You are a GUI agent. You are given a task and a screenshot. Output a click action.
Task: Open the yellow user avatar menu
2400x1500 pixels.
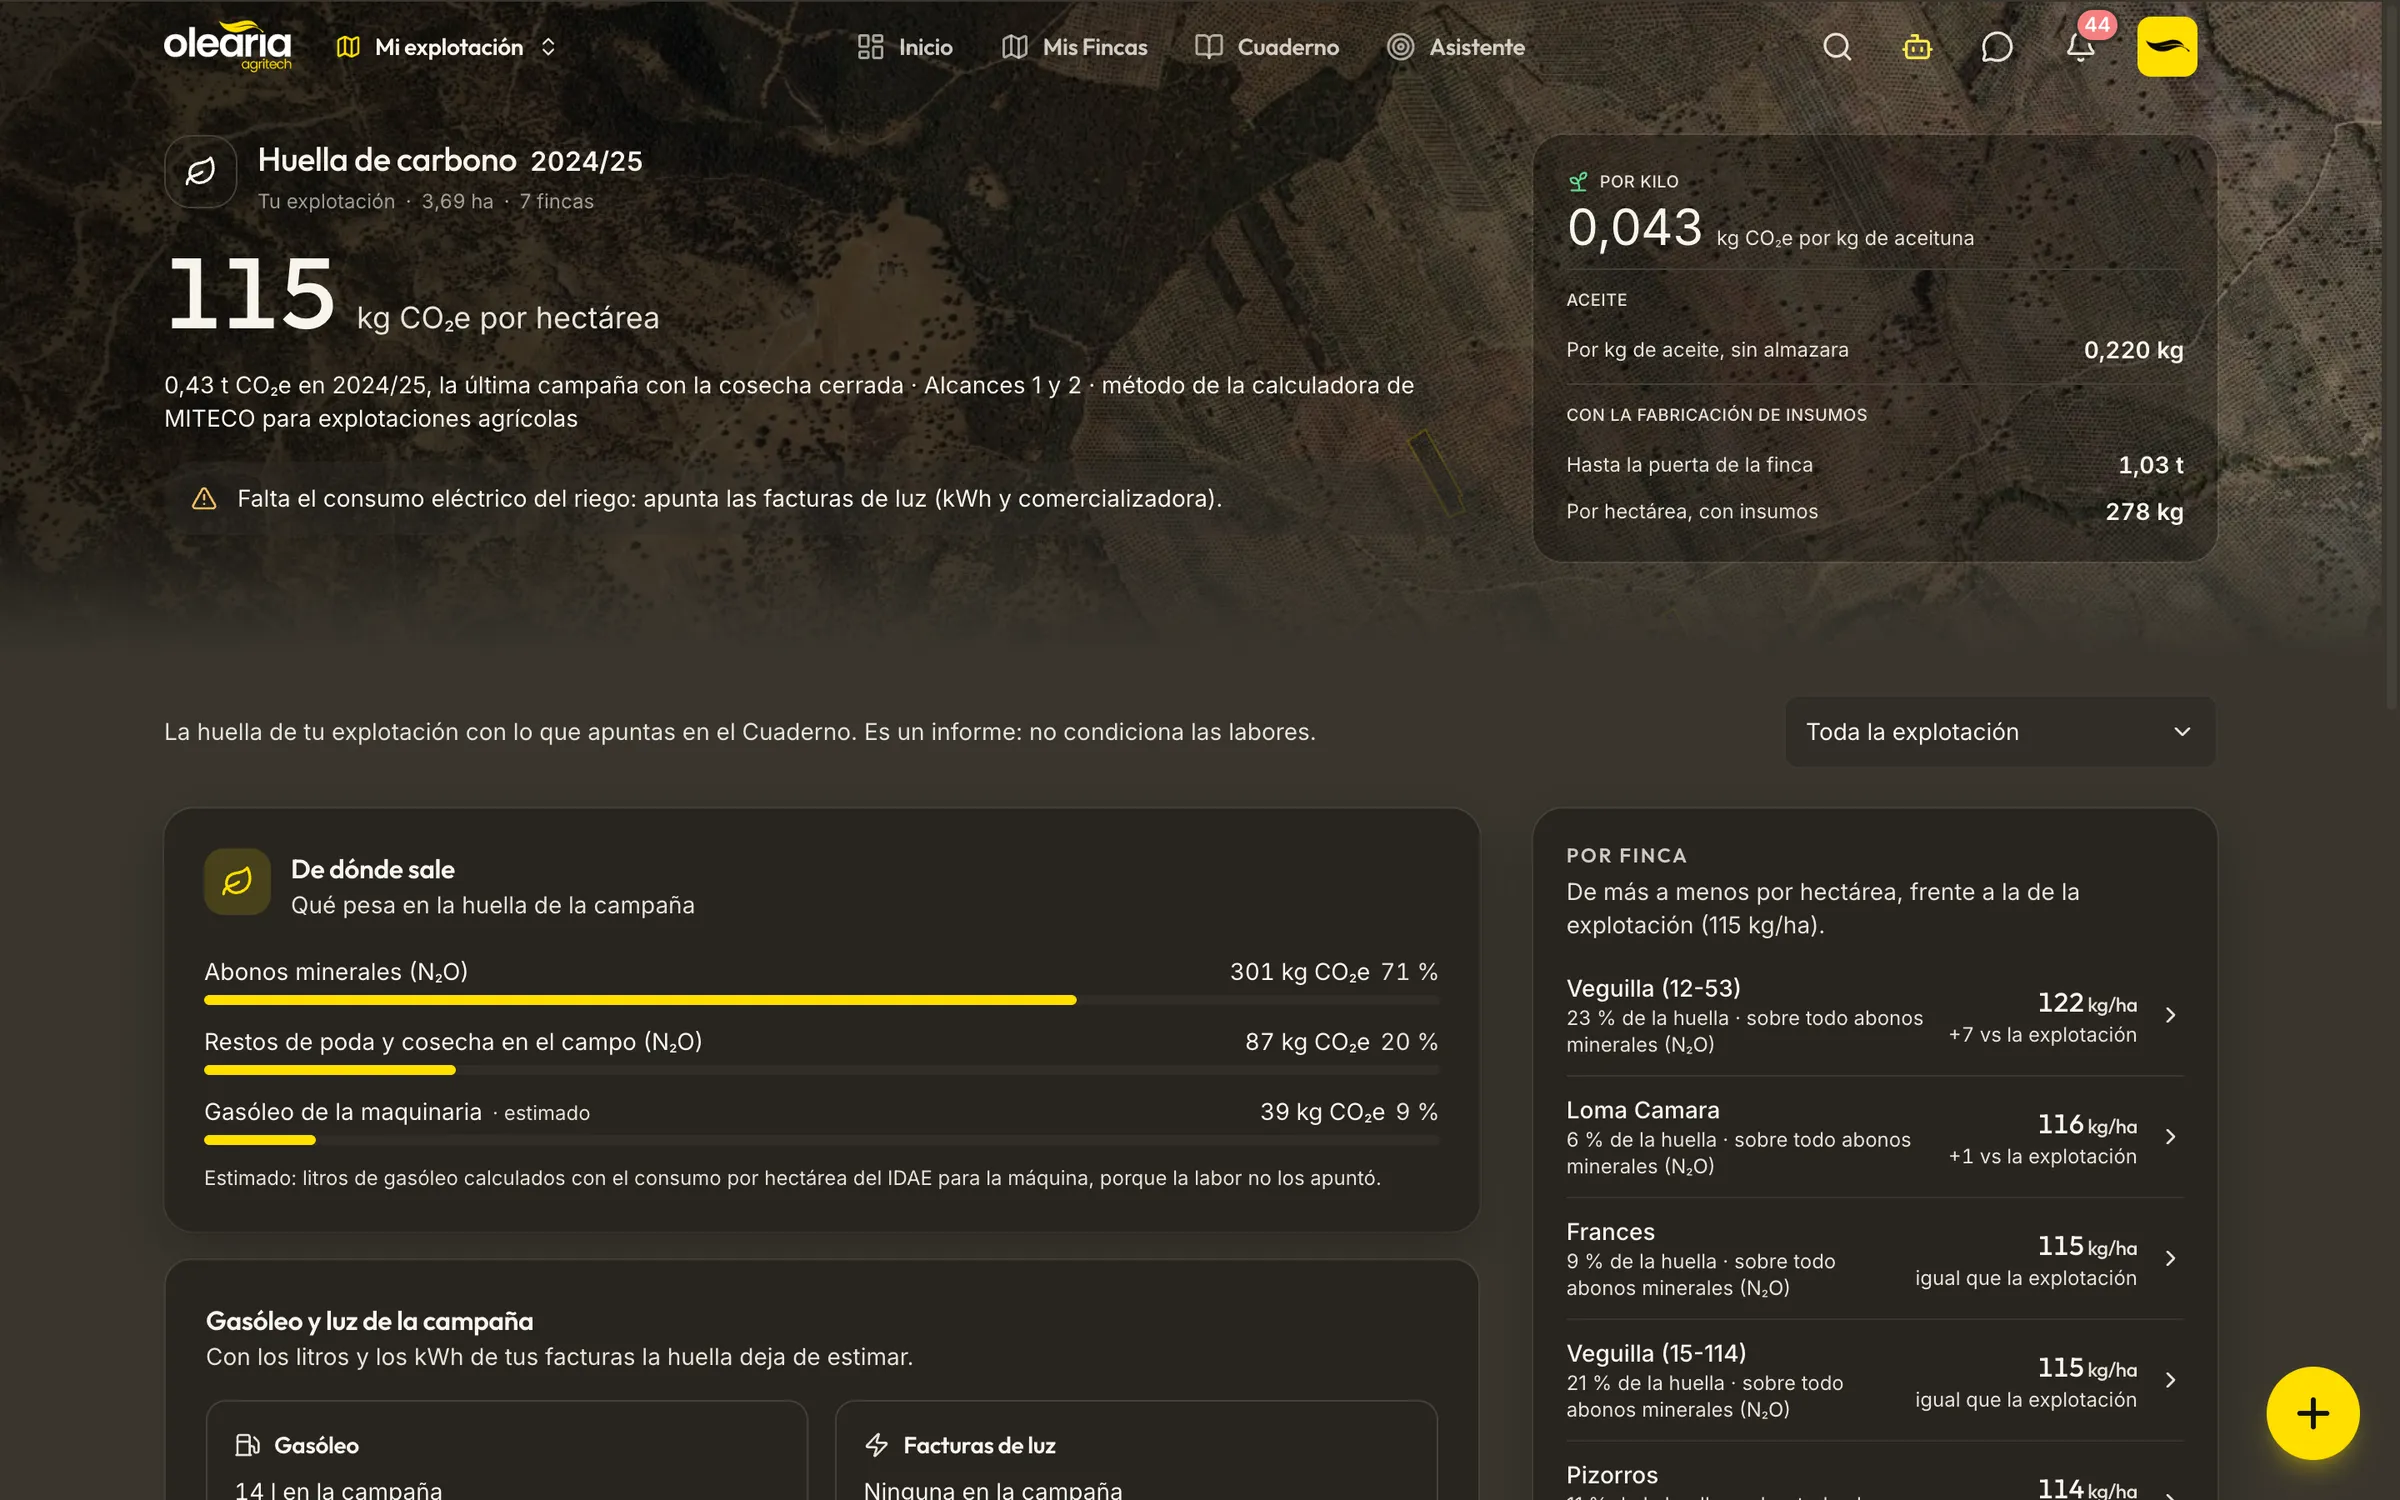coord(2167,46)
